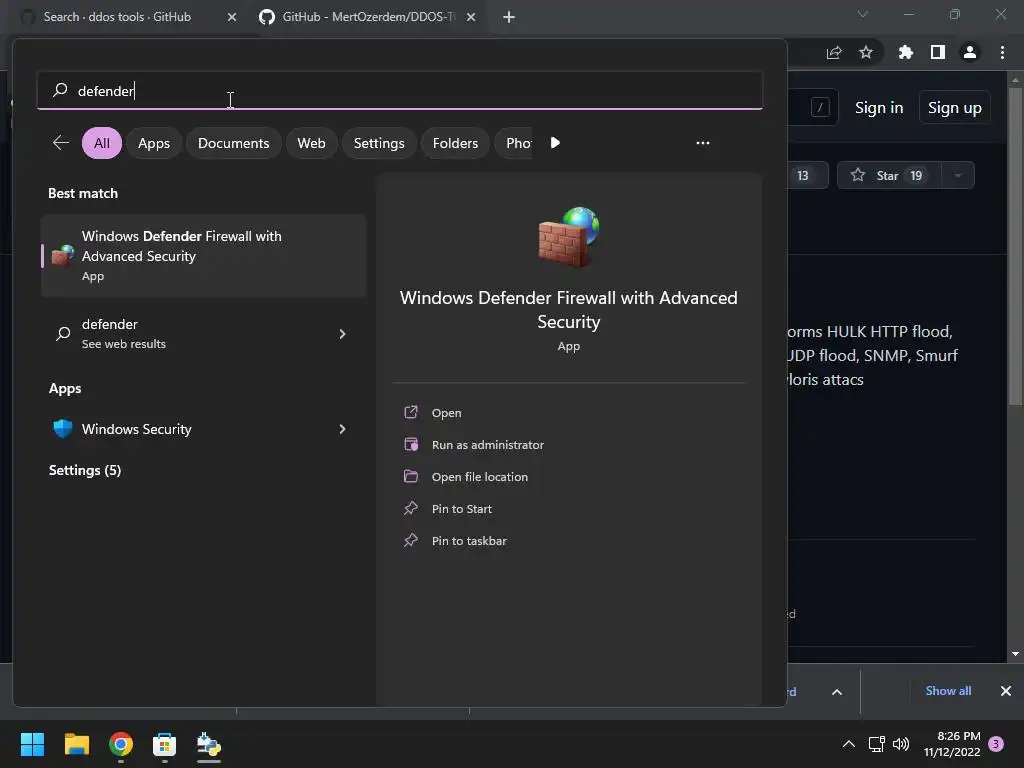Click the share page icon in Chrome toolbar
The width and height of the screenshot is (1024, 768).
(834, 52)
